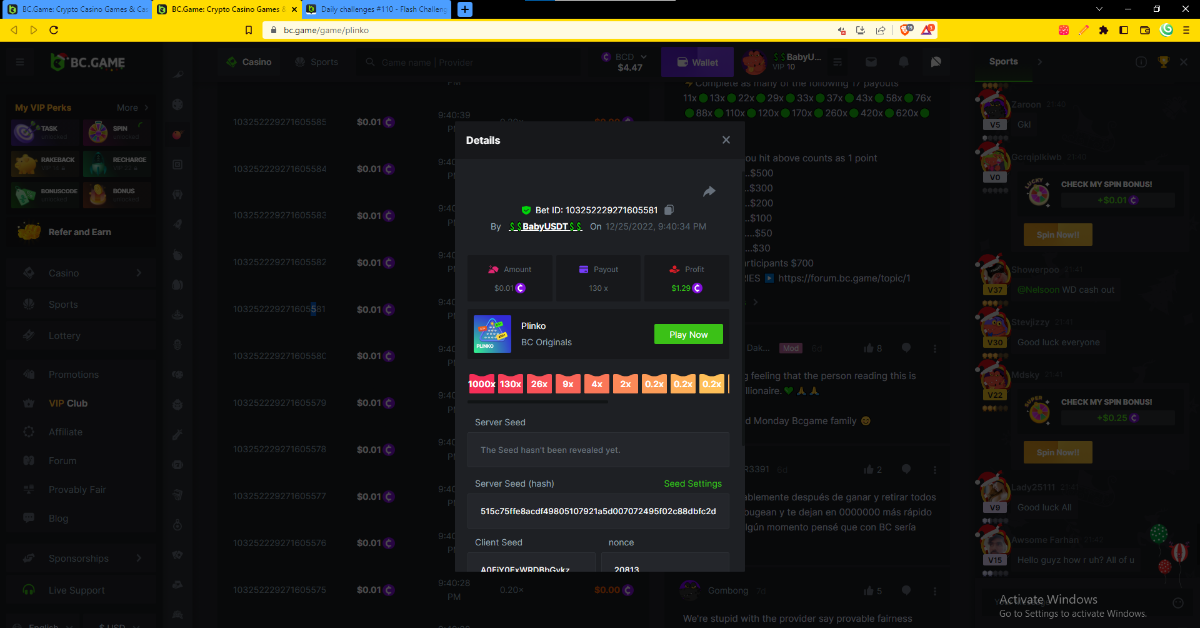Switch to the first BC.Game browser tab
Image resolution: width=1200 pixels, height=628 pixels.
coord(78,9)
